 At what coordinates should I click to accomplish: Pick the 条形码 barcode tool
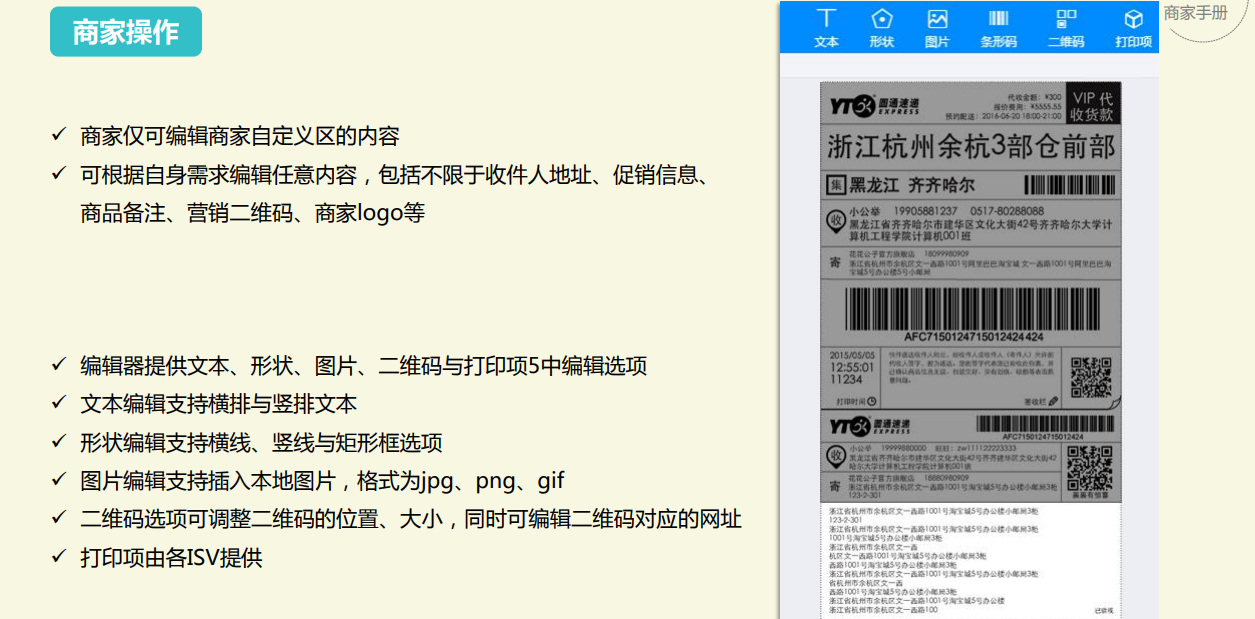click(x=998, y=28)
